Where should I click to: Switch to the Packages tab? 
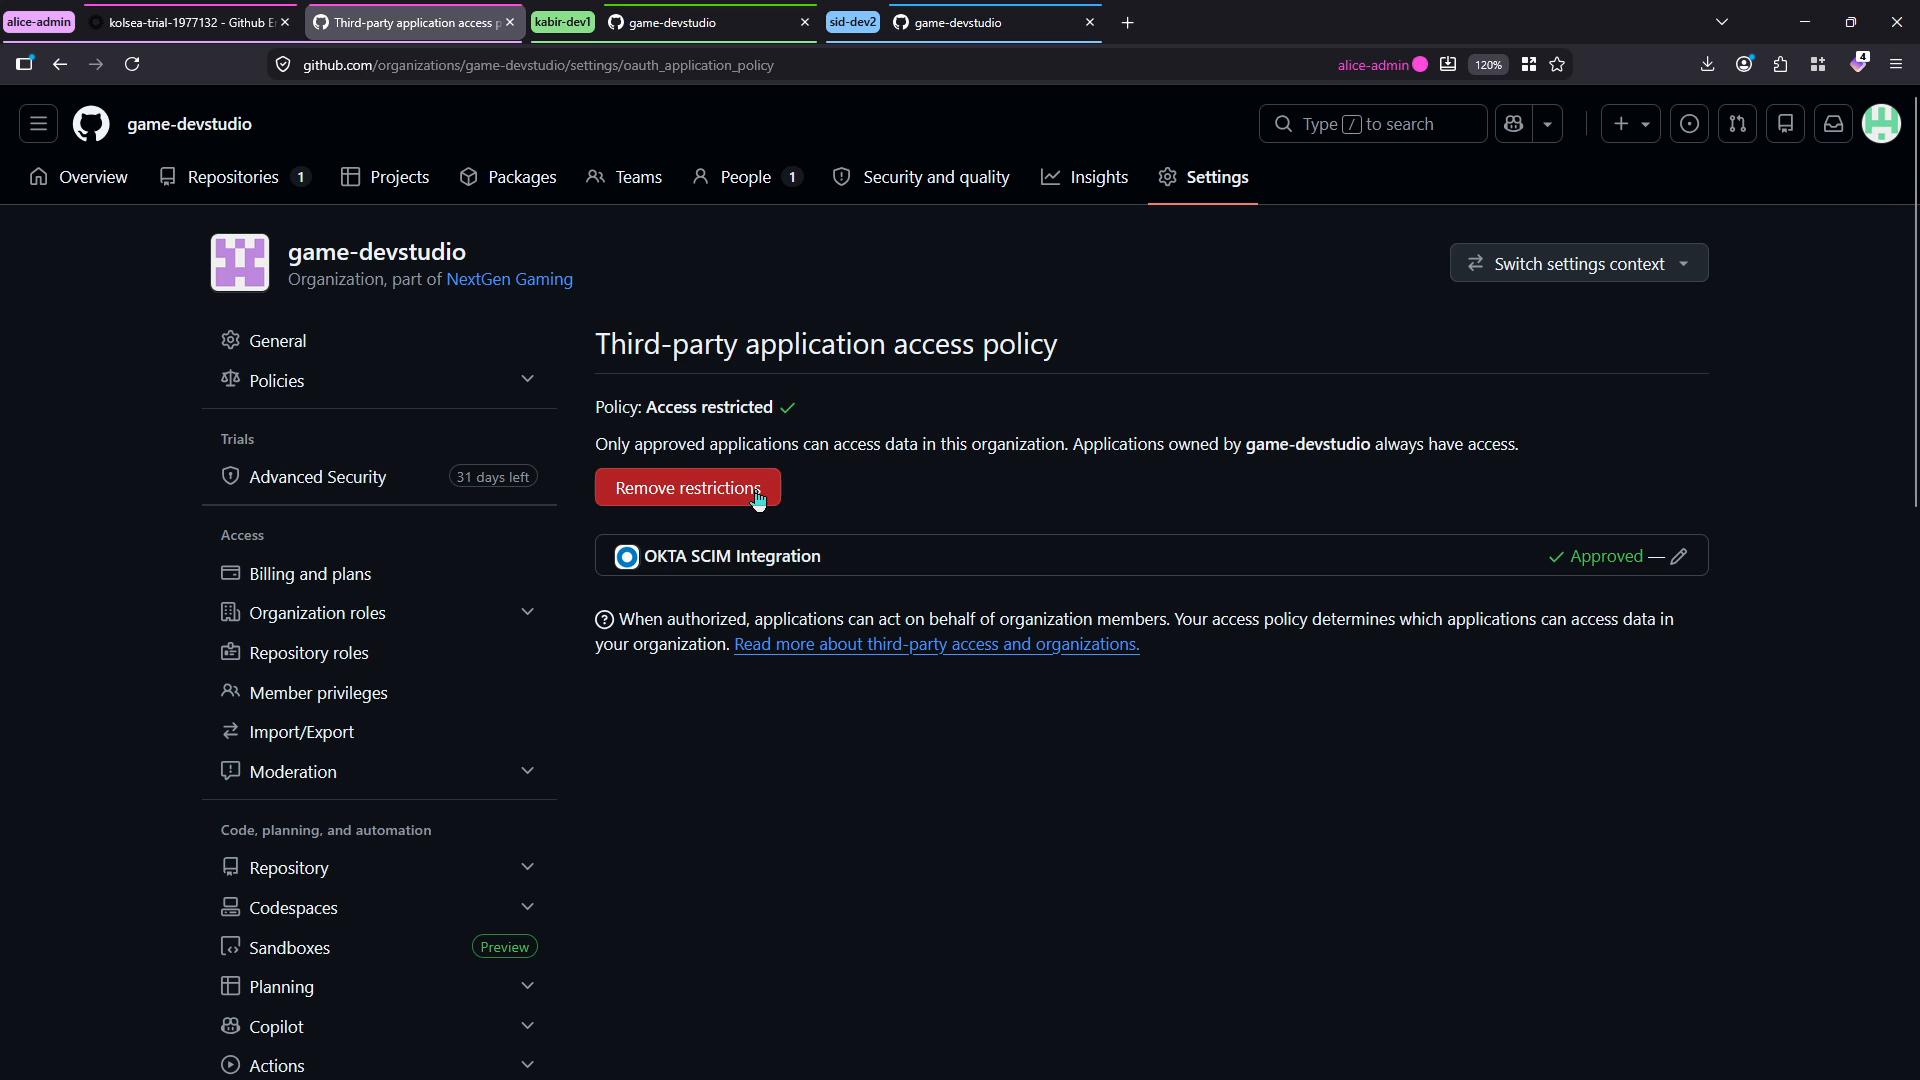(x=508, y=177)
